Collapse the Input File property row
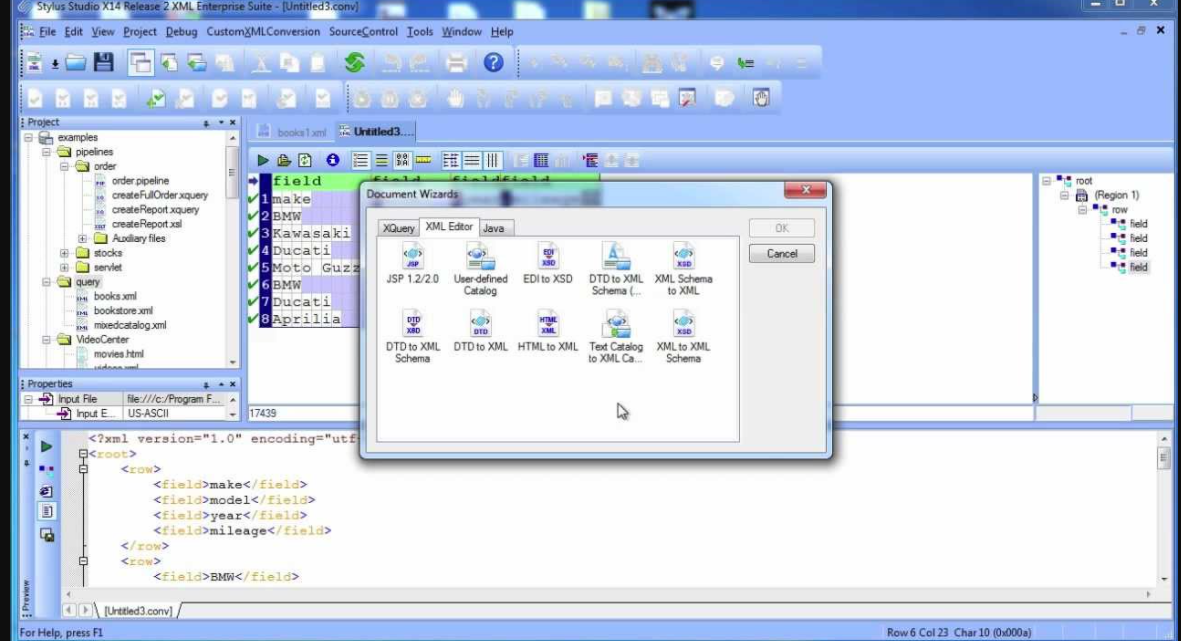Viewport: 1181px width, 641px height. (29, 399)
